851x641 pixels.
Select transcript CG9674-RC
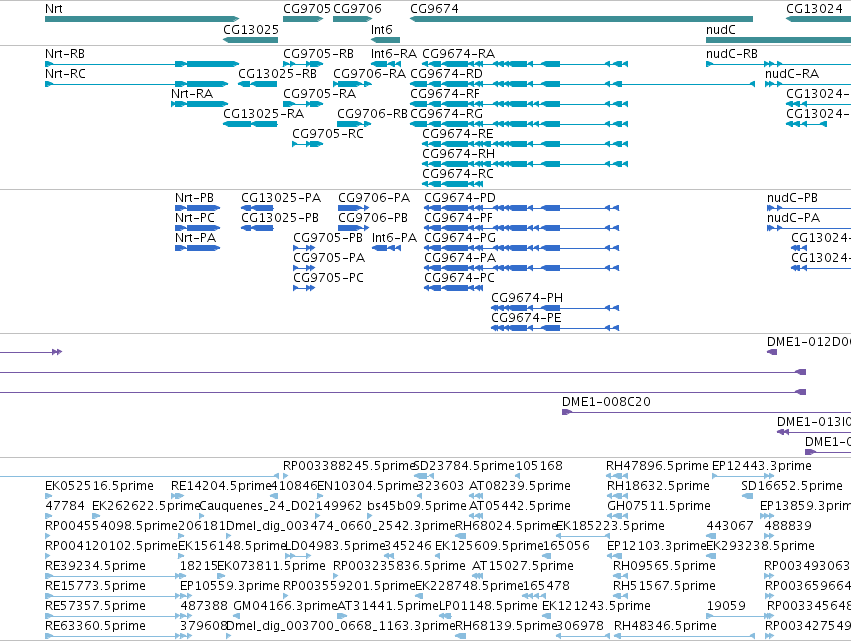tap(458, 174)
